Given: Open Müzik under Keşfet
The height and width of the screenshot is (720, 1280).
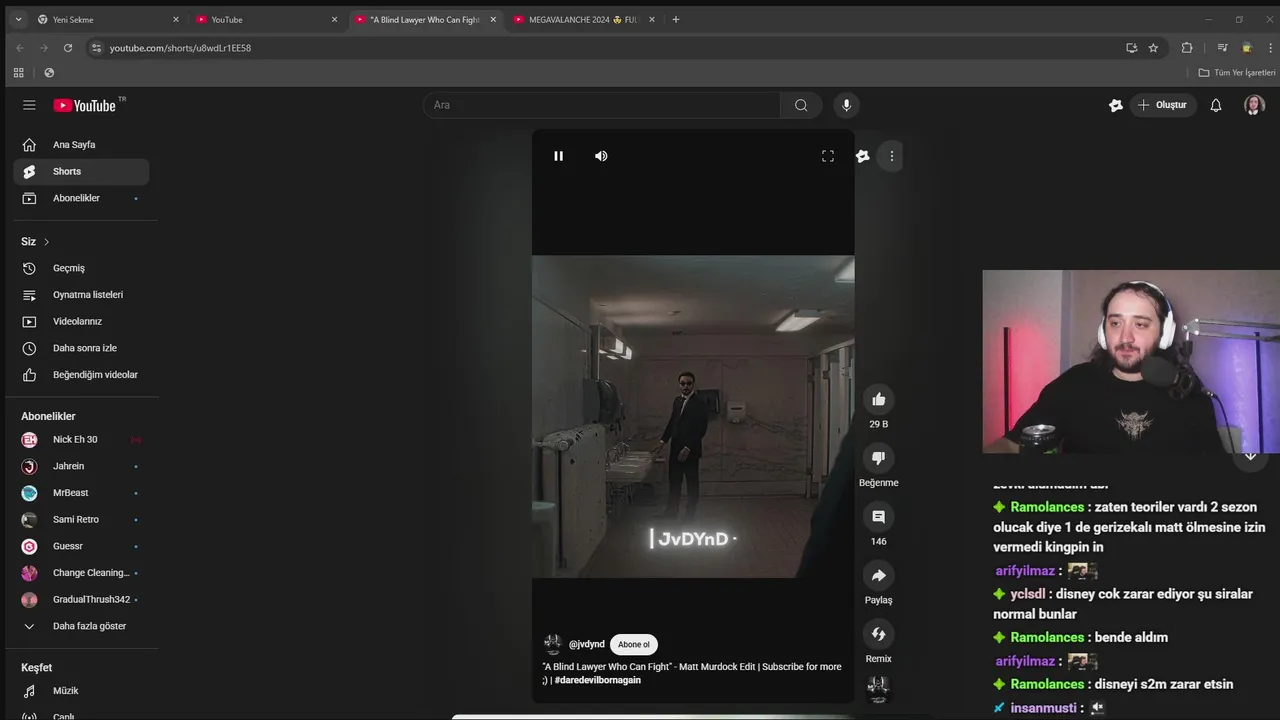Looking at the screenshot, I should pos(81,691).
